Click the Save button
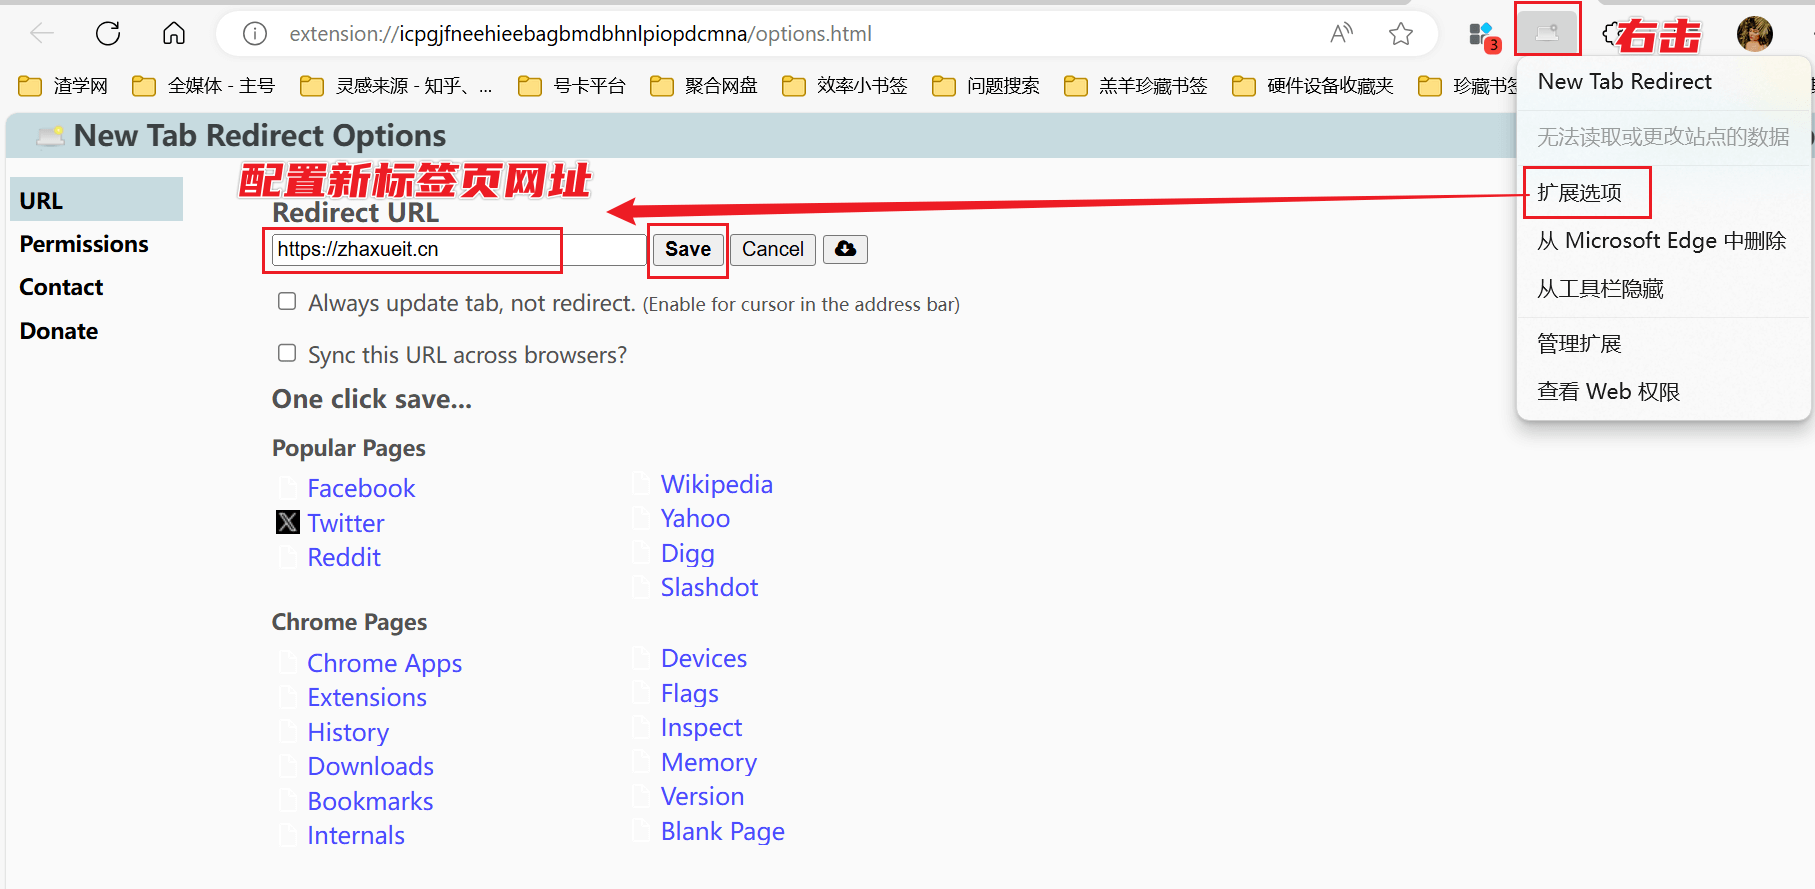The image size is (1815, 889). pyautogui.click(x=688, y=249)
